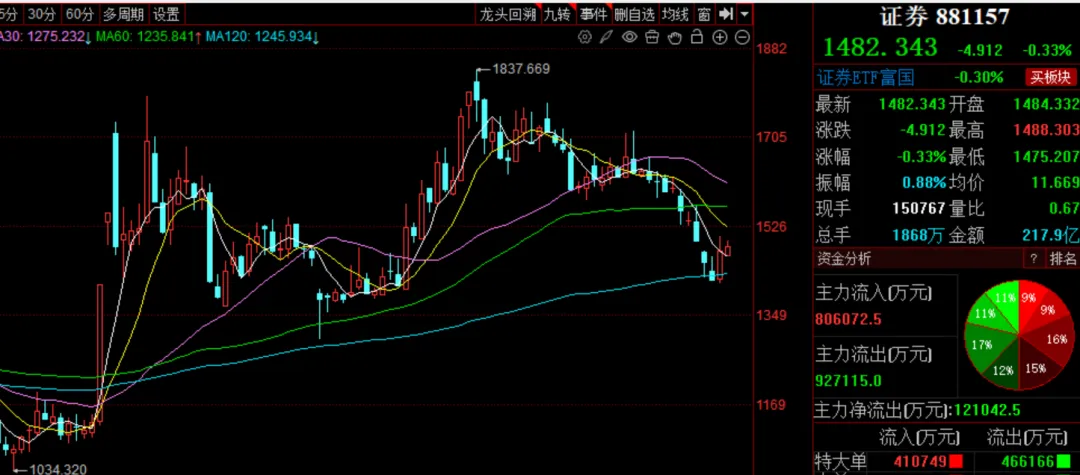Open the 排名 ranking button
This screenshot has width=1080, height=475.
[1062, 259]
